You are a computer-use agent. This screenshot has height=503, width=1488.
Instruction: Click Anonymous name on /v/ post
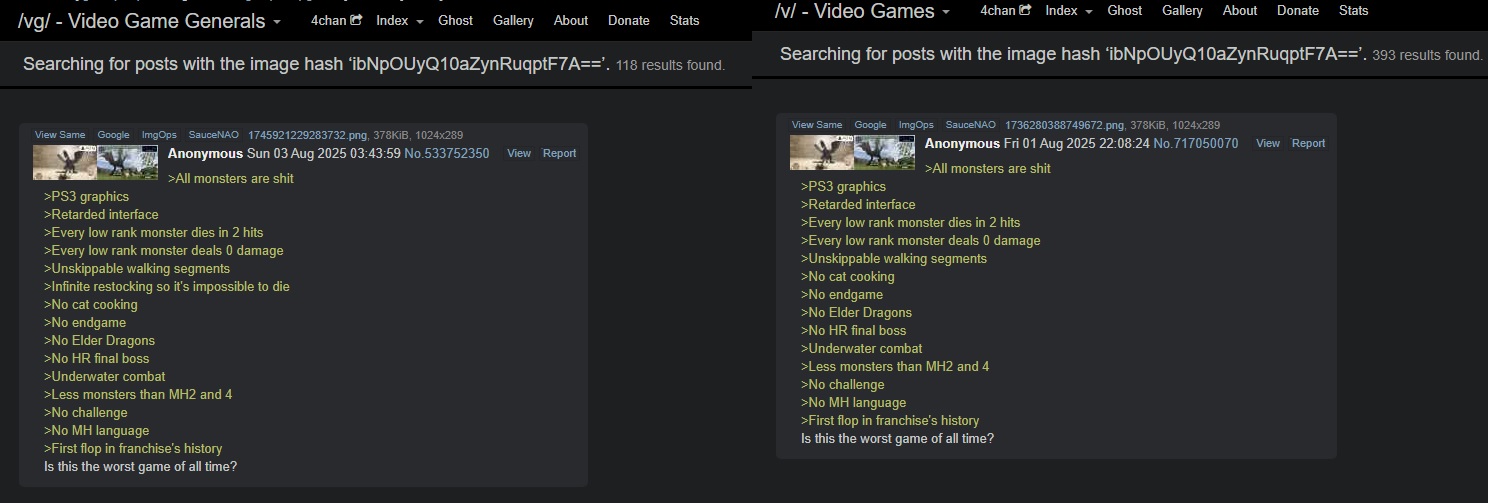tap(962, 143)
